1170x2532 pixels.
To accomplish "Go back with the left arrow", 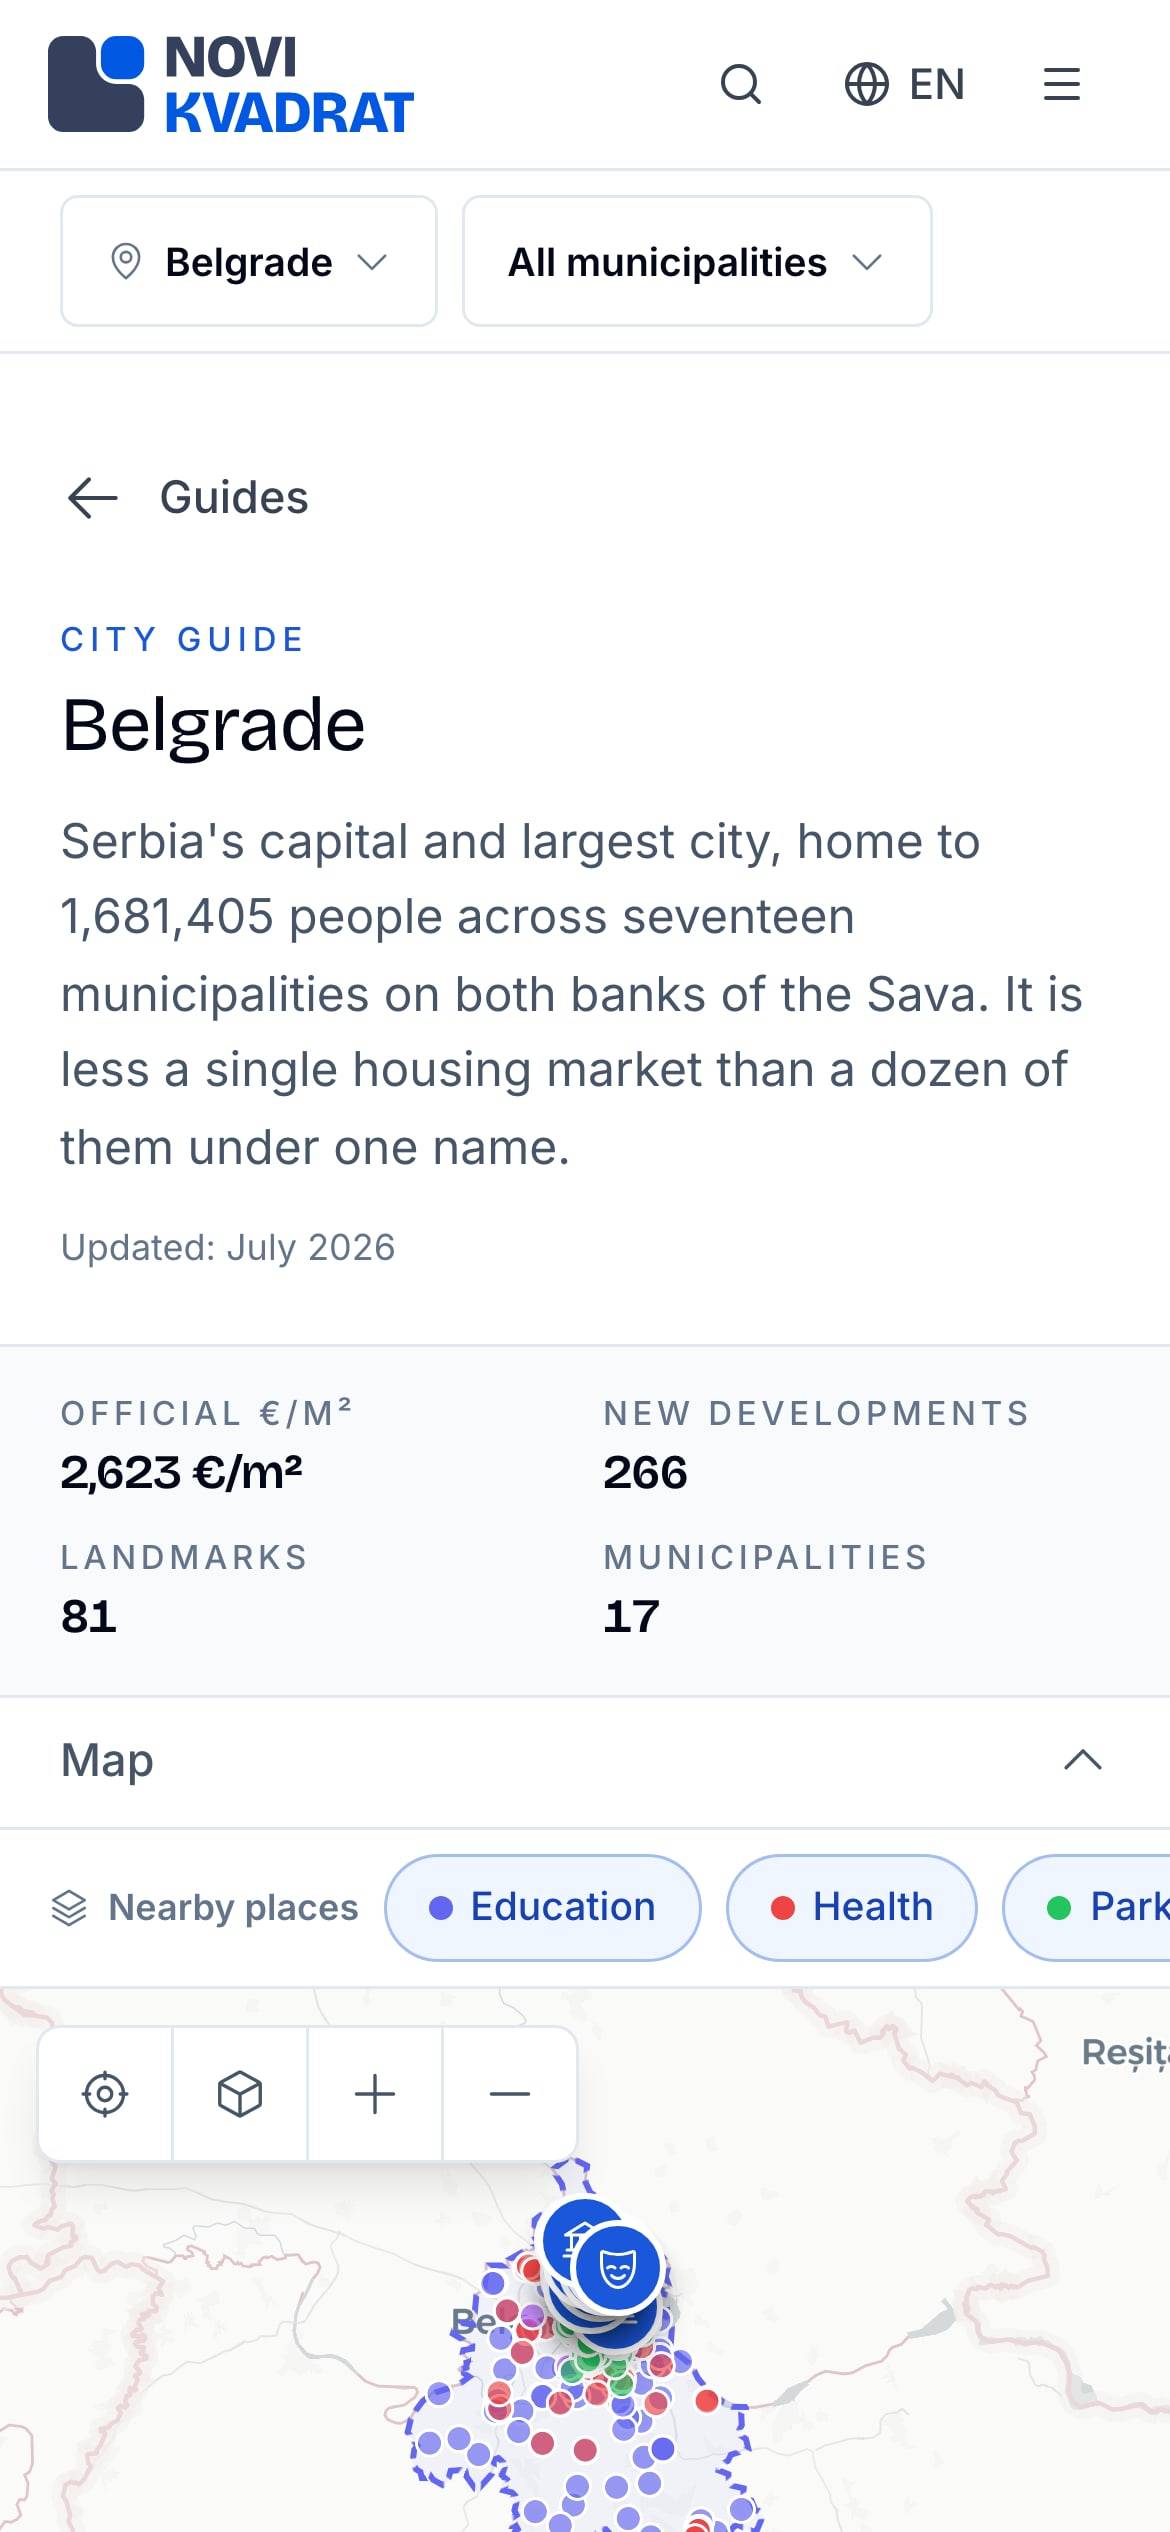I will tap(92, 497).
